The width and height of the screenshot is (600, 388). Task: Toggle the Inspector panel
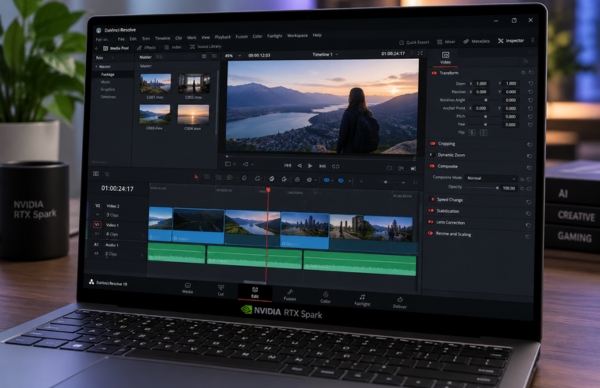511,41
